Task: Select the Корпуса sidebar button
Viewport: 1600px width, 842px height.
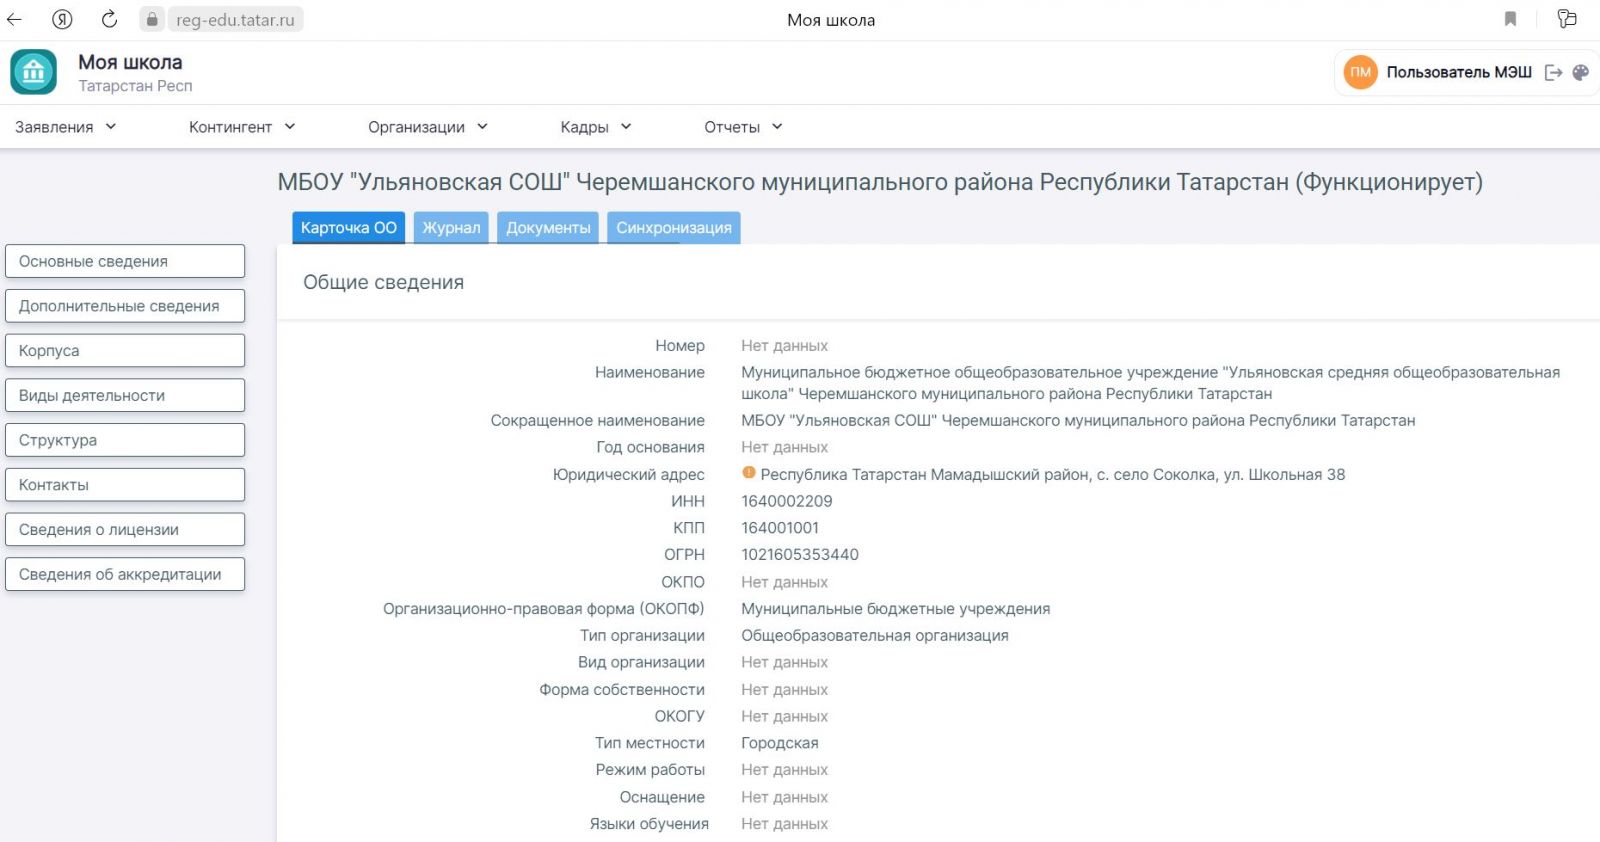Action: [125, 351]
